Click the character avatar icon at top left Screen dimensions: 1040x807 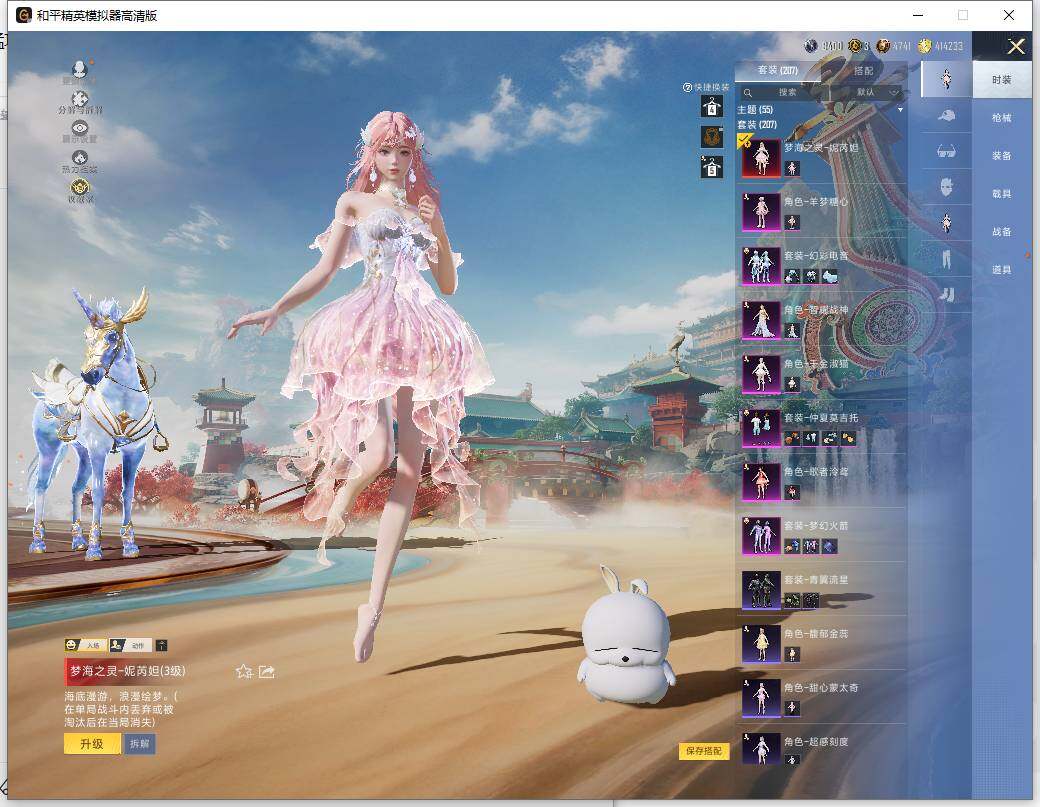click(x=80, y=68)
